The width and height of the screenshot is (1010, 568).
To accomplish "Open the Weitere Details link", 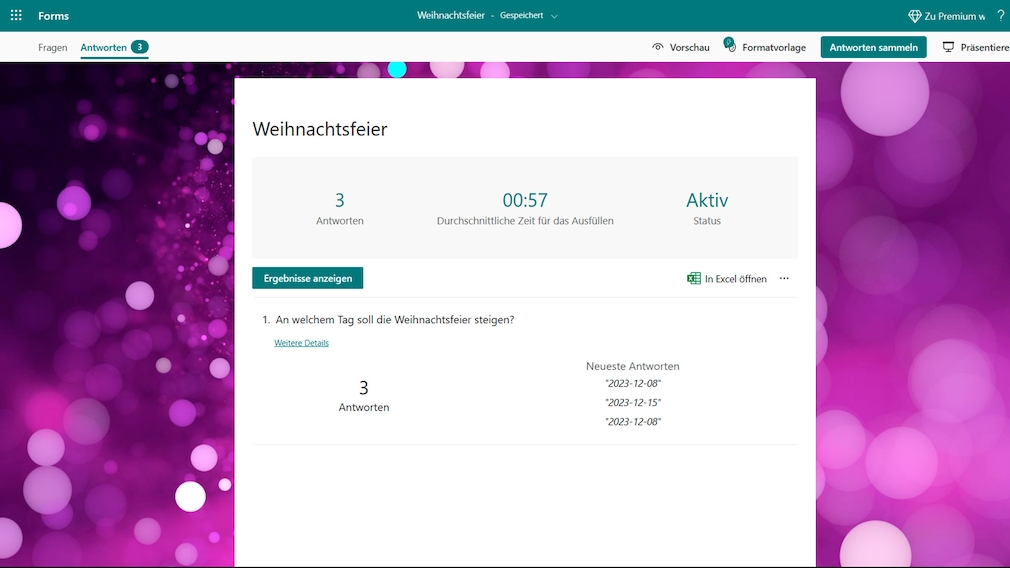I will pos(301,343).
